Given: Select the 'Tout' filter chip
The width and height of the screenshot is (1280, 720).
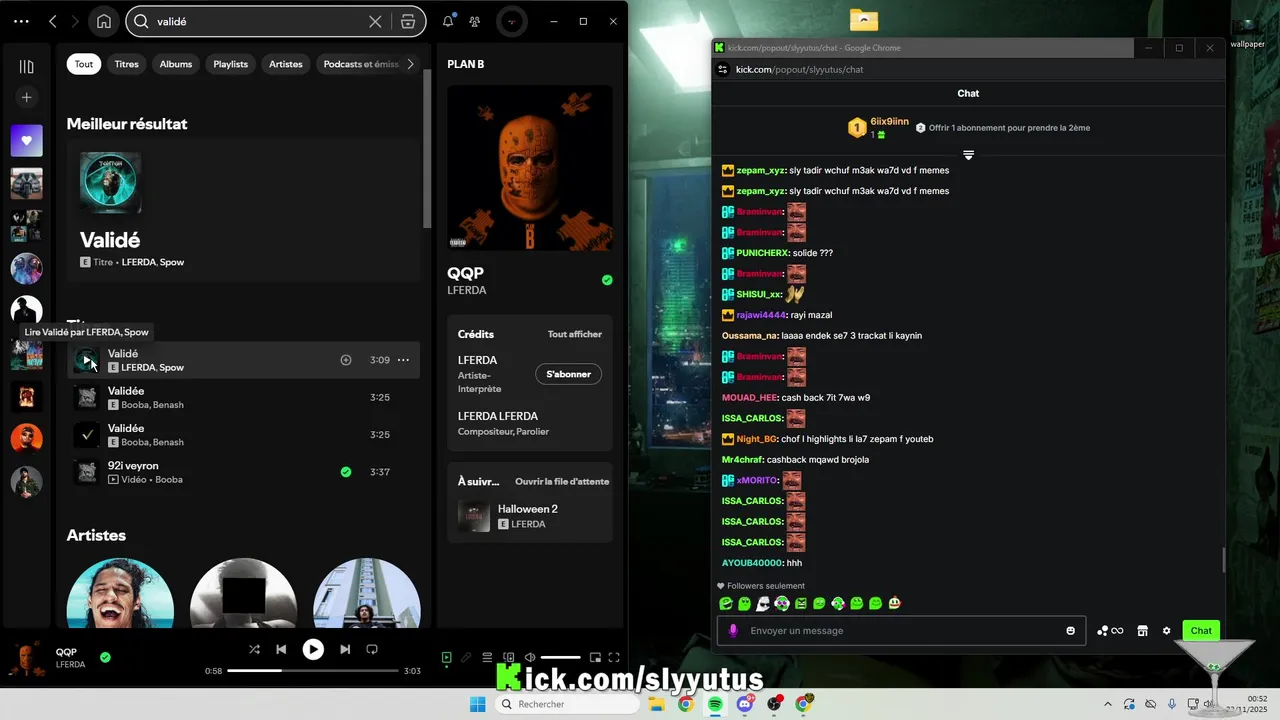Looking at the screenshot, I should point(84,64).
